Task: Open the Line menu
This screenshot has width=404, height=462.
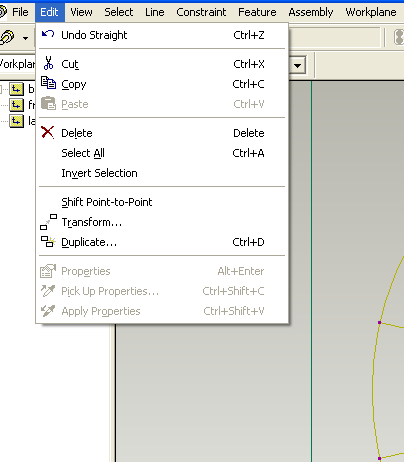Action: coord(155,12)
